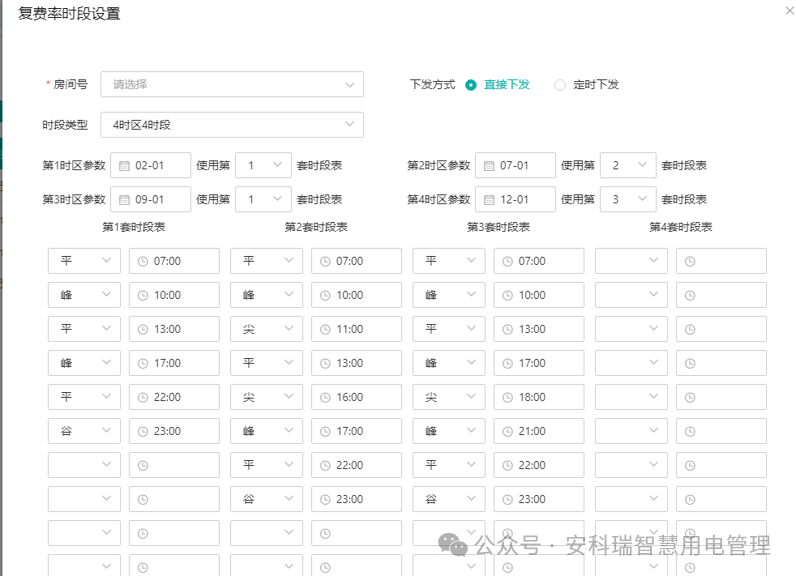Viewport: 796px width, 577px height.
Task: Click calendar icon in 第2时区参数 date field
Action: click(x=489, y=166)
